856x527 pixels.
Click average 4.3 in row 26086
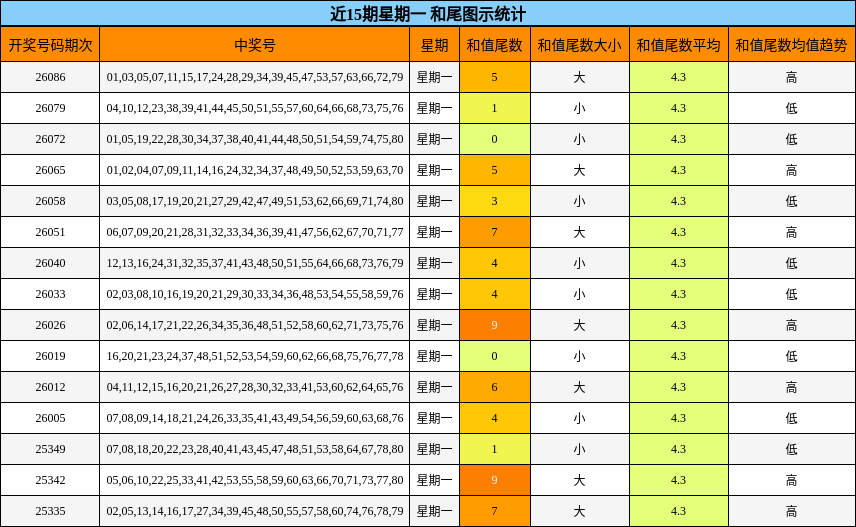(x=679, y=77)
